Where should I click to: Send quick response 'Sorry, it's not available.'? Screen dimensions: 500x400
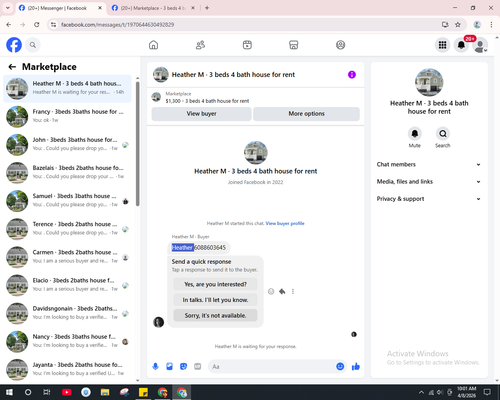point(215,315)
